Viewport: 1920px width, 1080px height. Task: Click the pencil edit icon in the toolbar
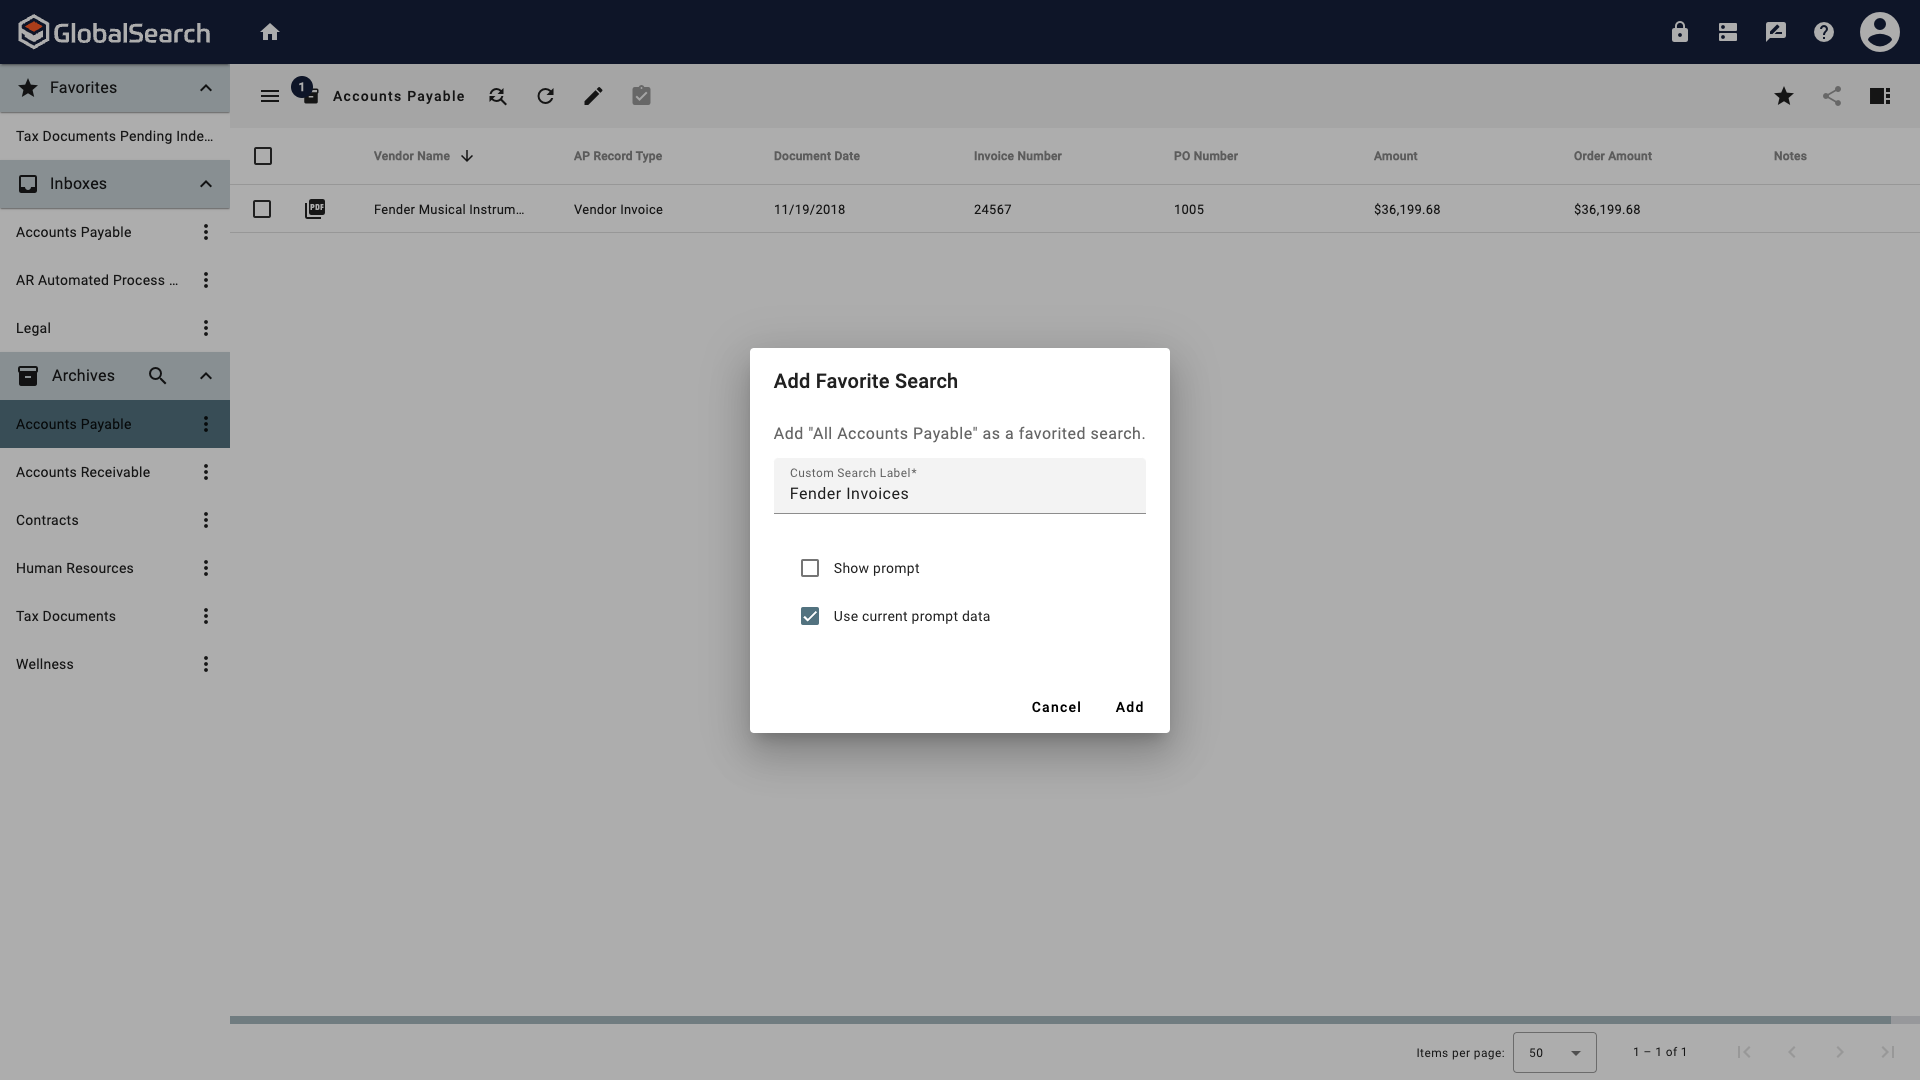click(x=593, y=96)
